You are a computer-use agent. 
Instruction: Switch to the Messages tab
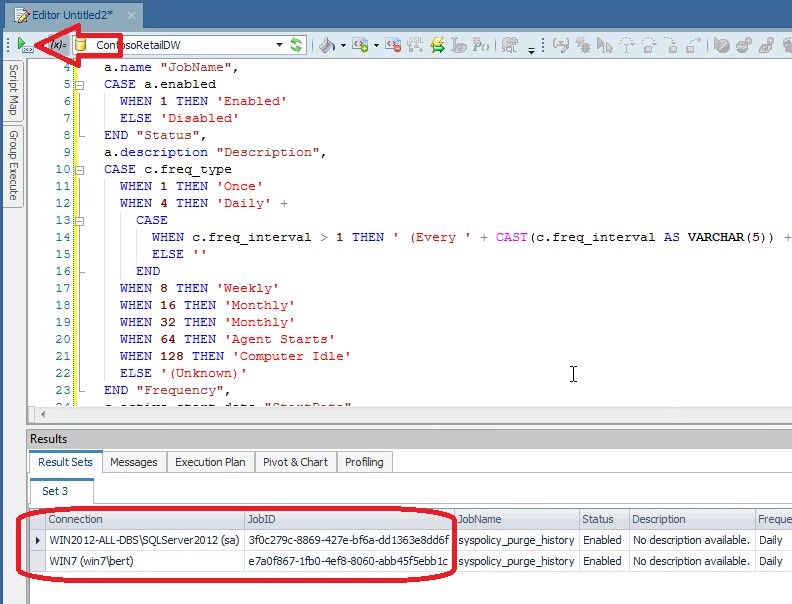pyautogui.click(x=134, y=462)
